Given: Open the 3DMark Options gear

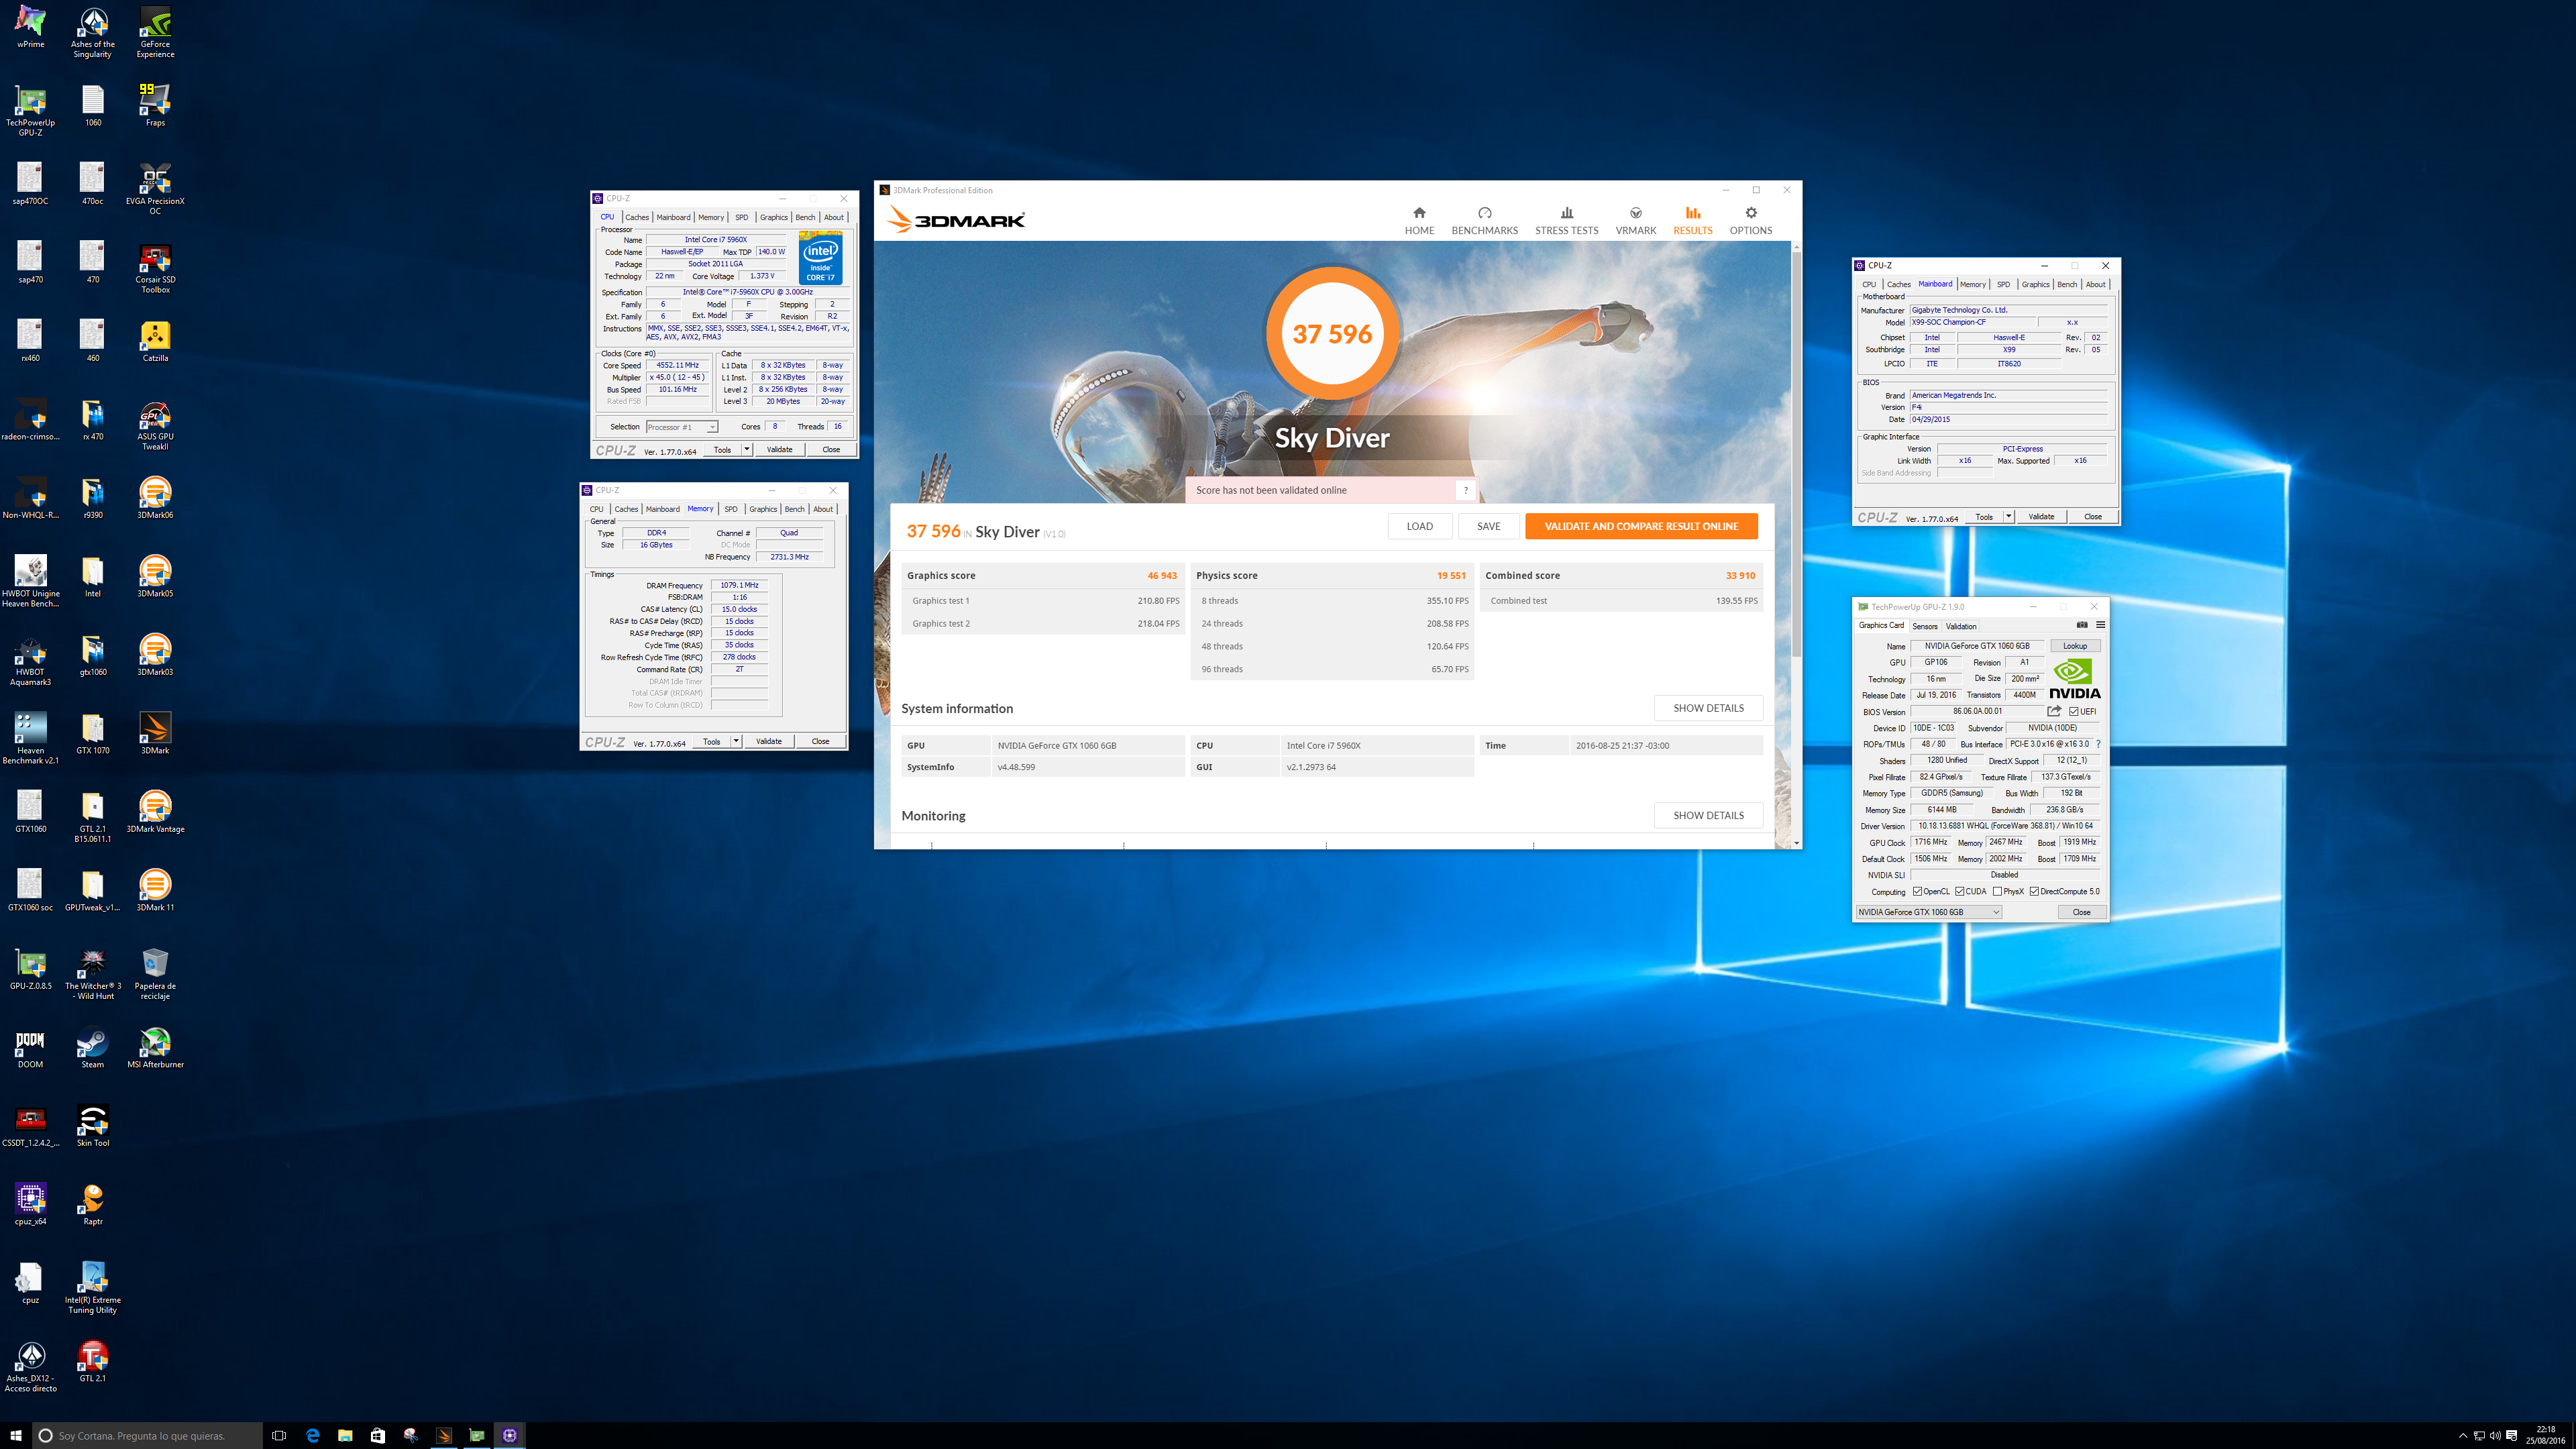Looking at the screenshot, I should (x=1750, y=221).
